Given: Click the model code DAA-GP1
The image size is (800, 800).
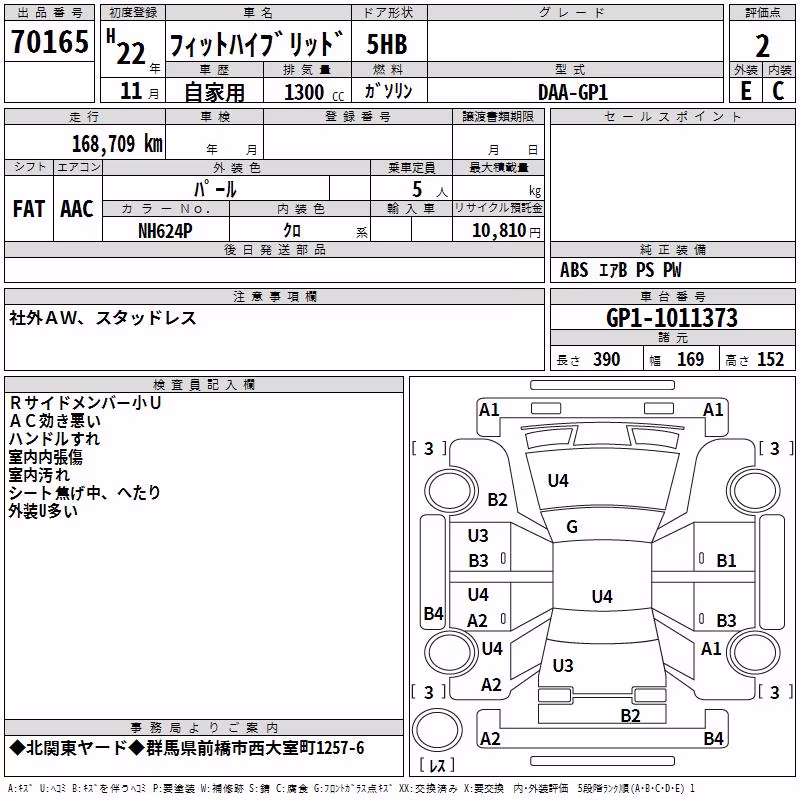Looking at the screenshot, I should pos(573,92).
